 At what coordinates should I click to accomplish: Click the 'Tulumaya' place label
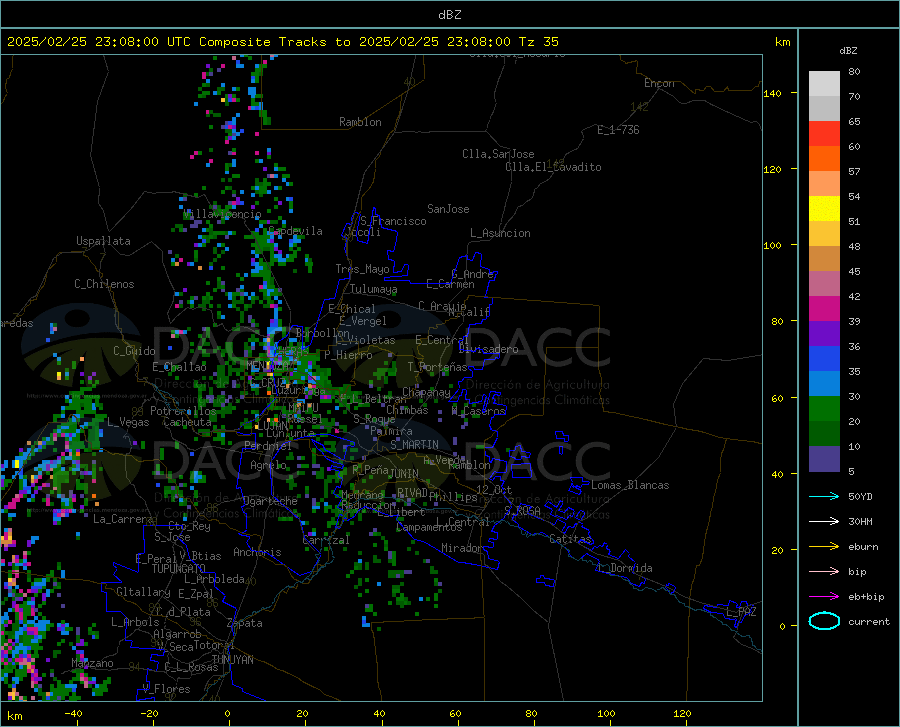(373, 289)
